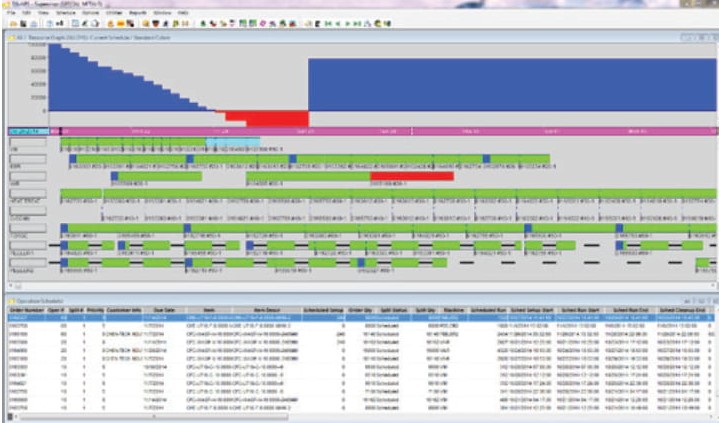This screenshot has width=719, height=423.
Task: Open the File menu
Action: pos(11,13)
